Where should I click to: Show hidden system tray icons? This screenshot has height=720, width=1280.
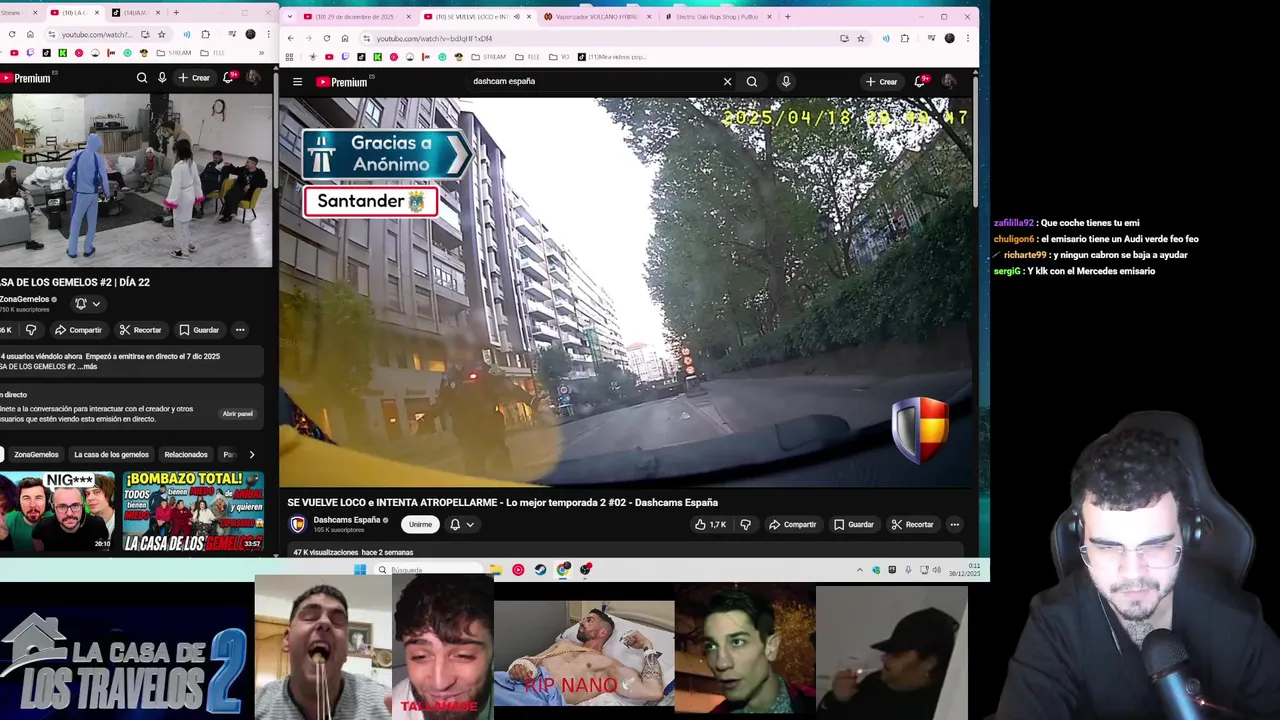pyautogui.click(x=859, y=570)
